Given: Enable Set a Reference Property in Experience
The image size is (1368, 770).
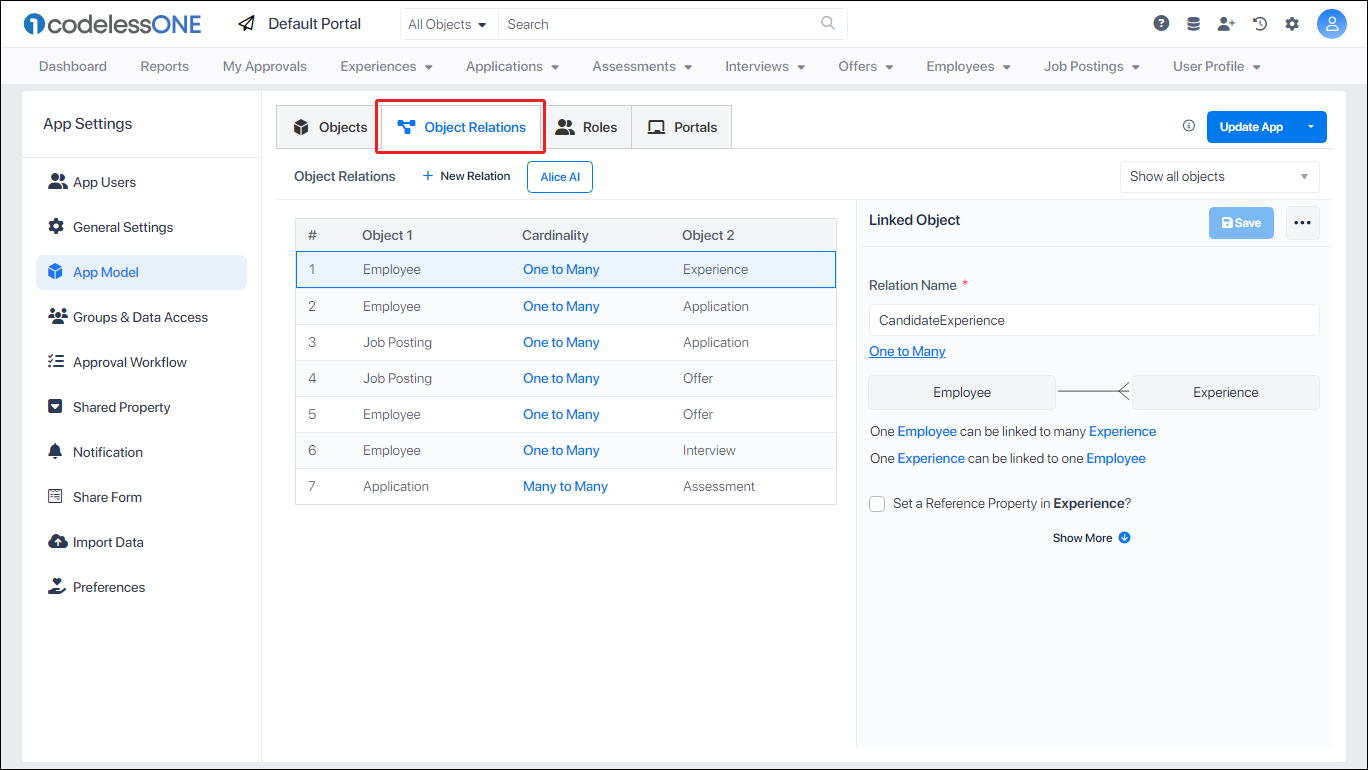Looking at the screenshot, I should [x=877, y=504].
